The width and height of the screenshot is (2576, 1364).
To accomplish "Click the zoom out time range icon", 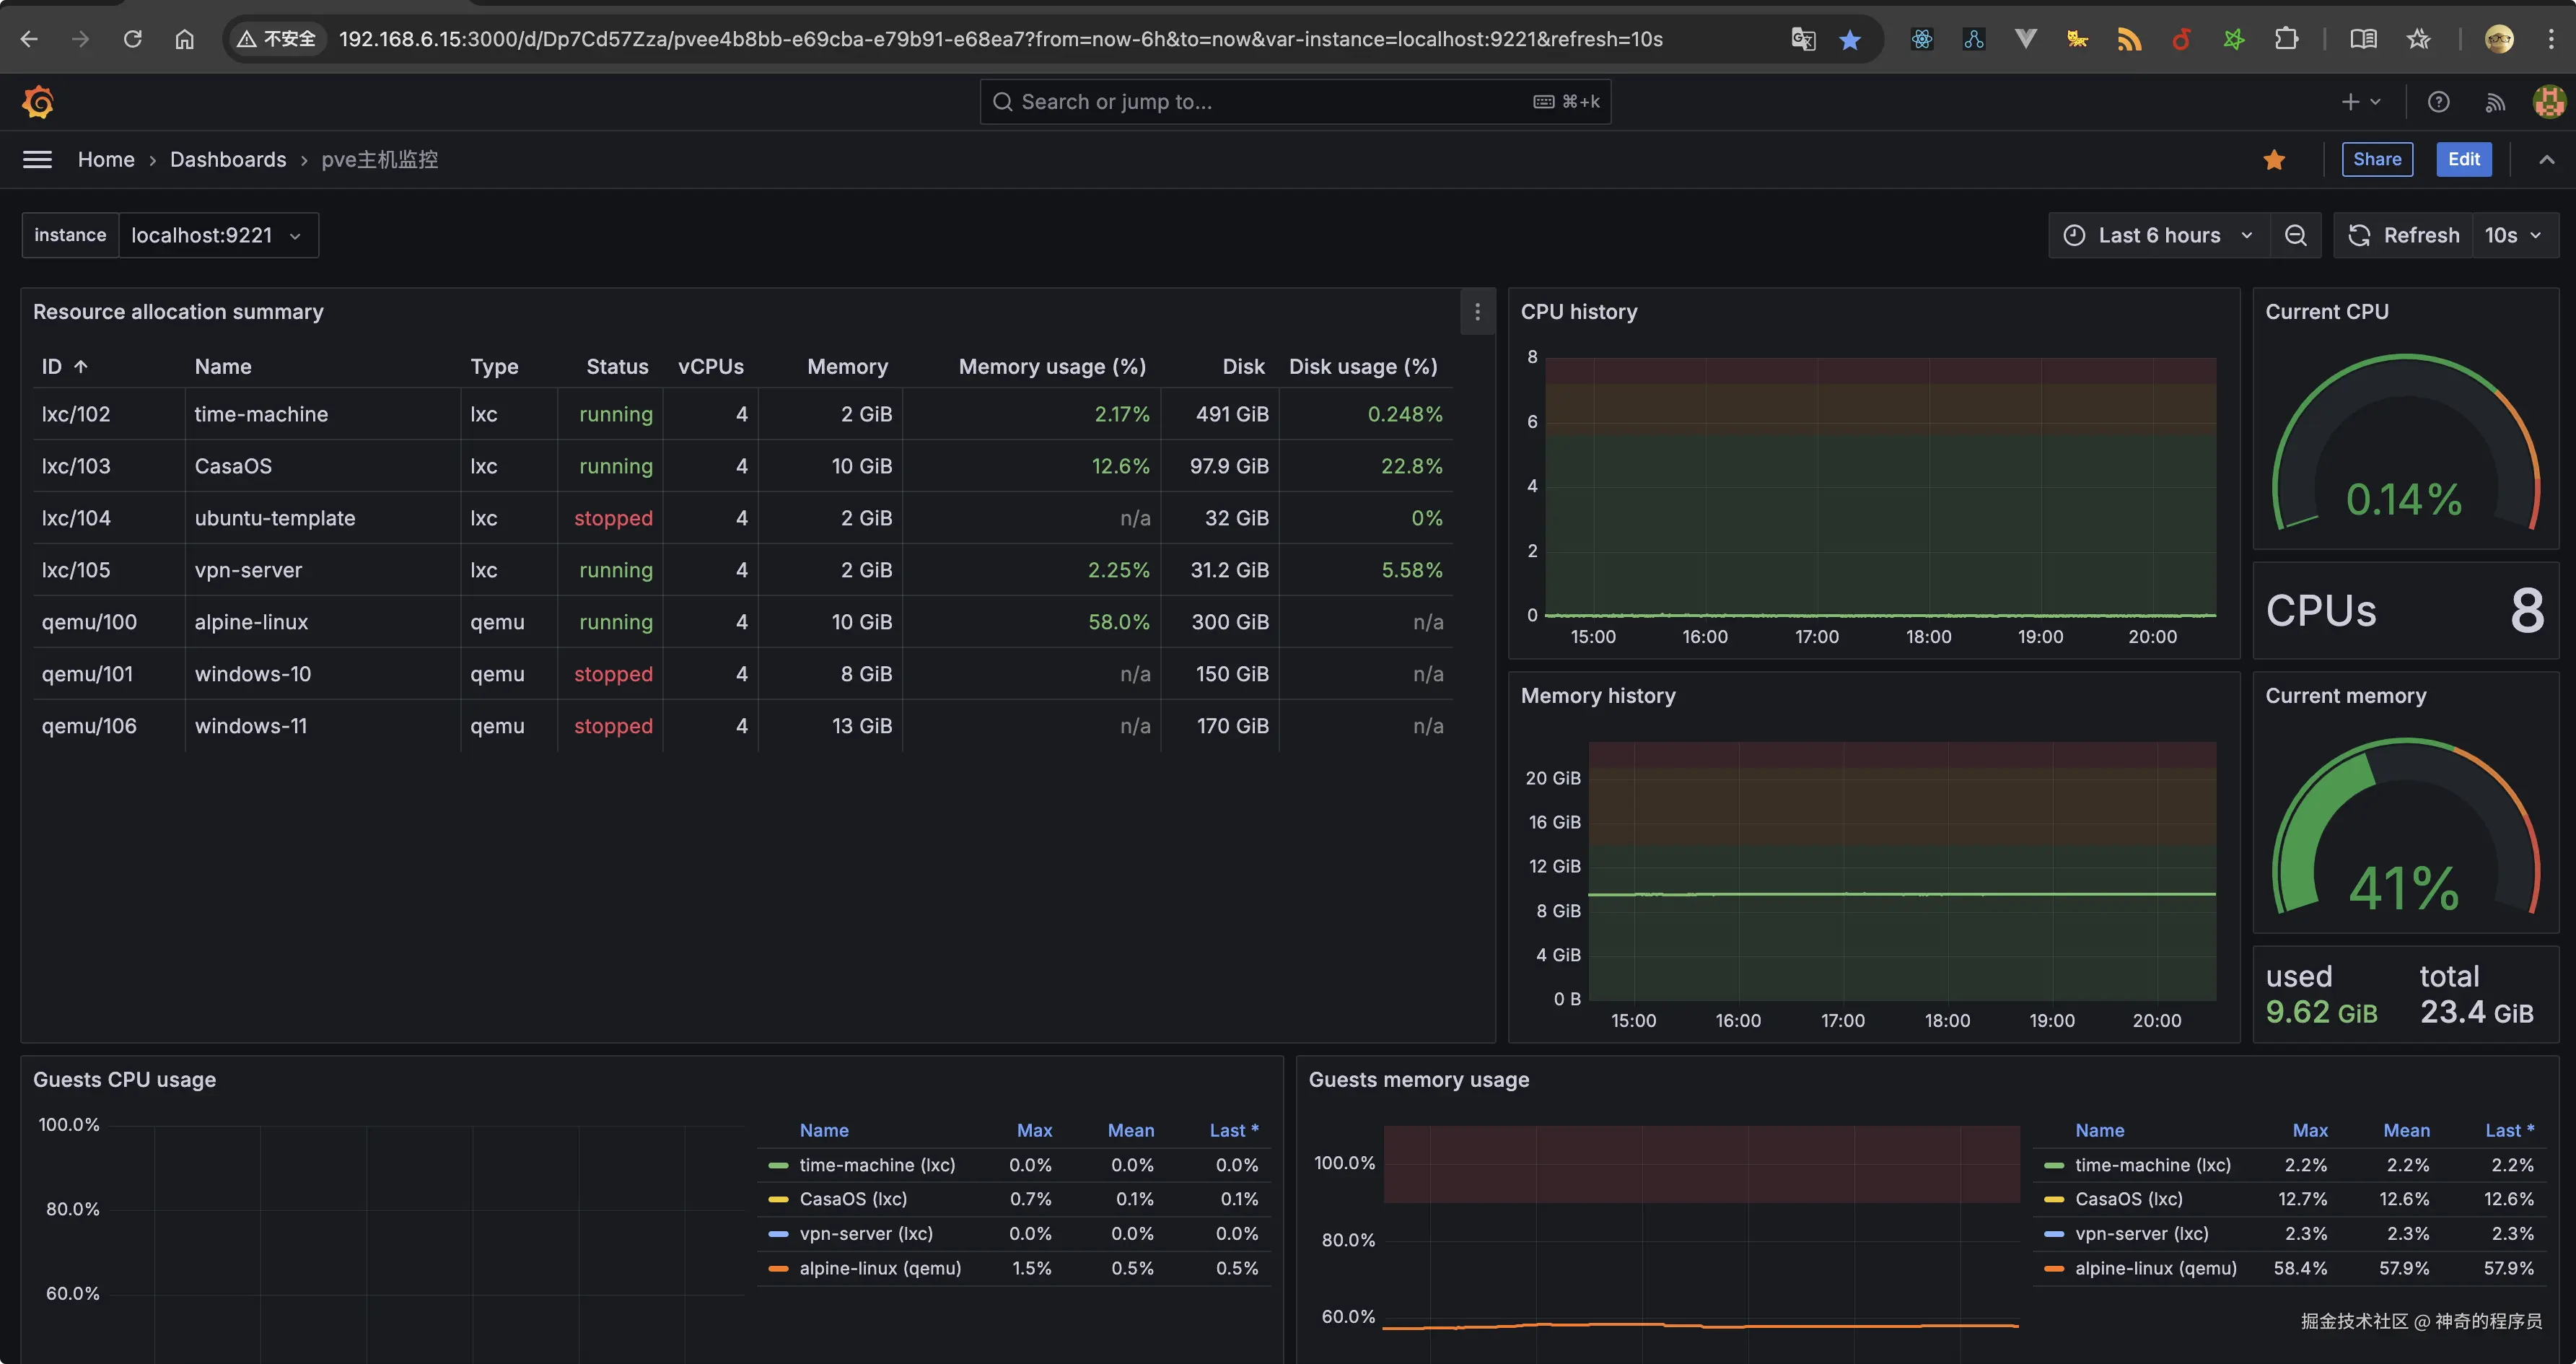I will pyautogui.click(x=2295, y=235).
